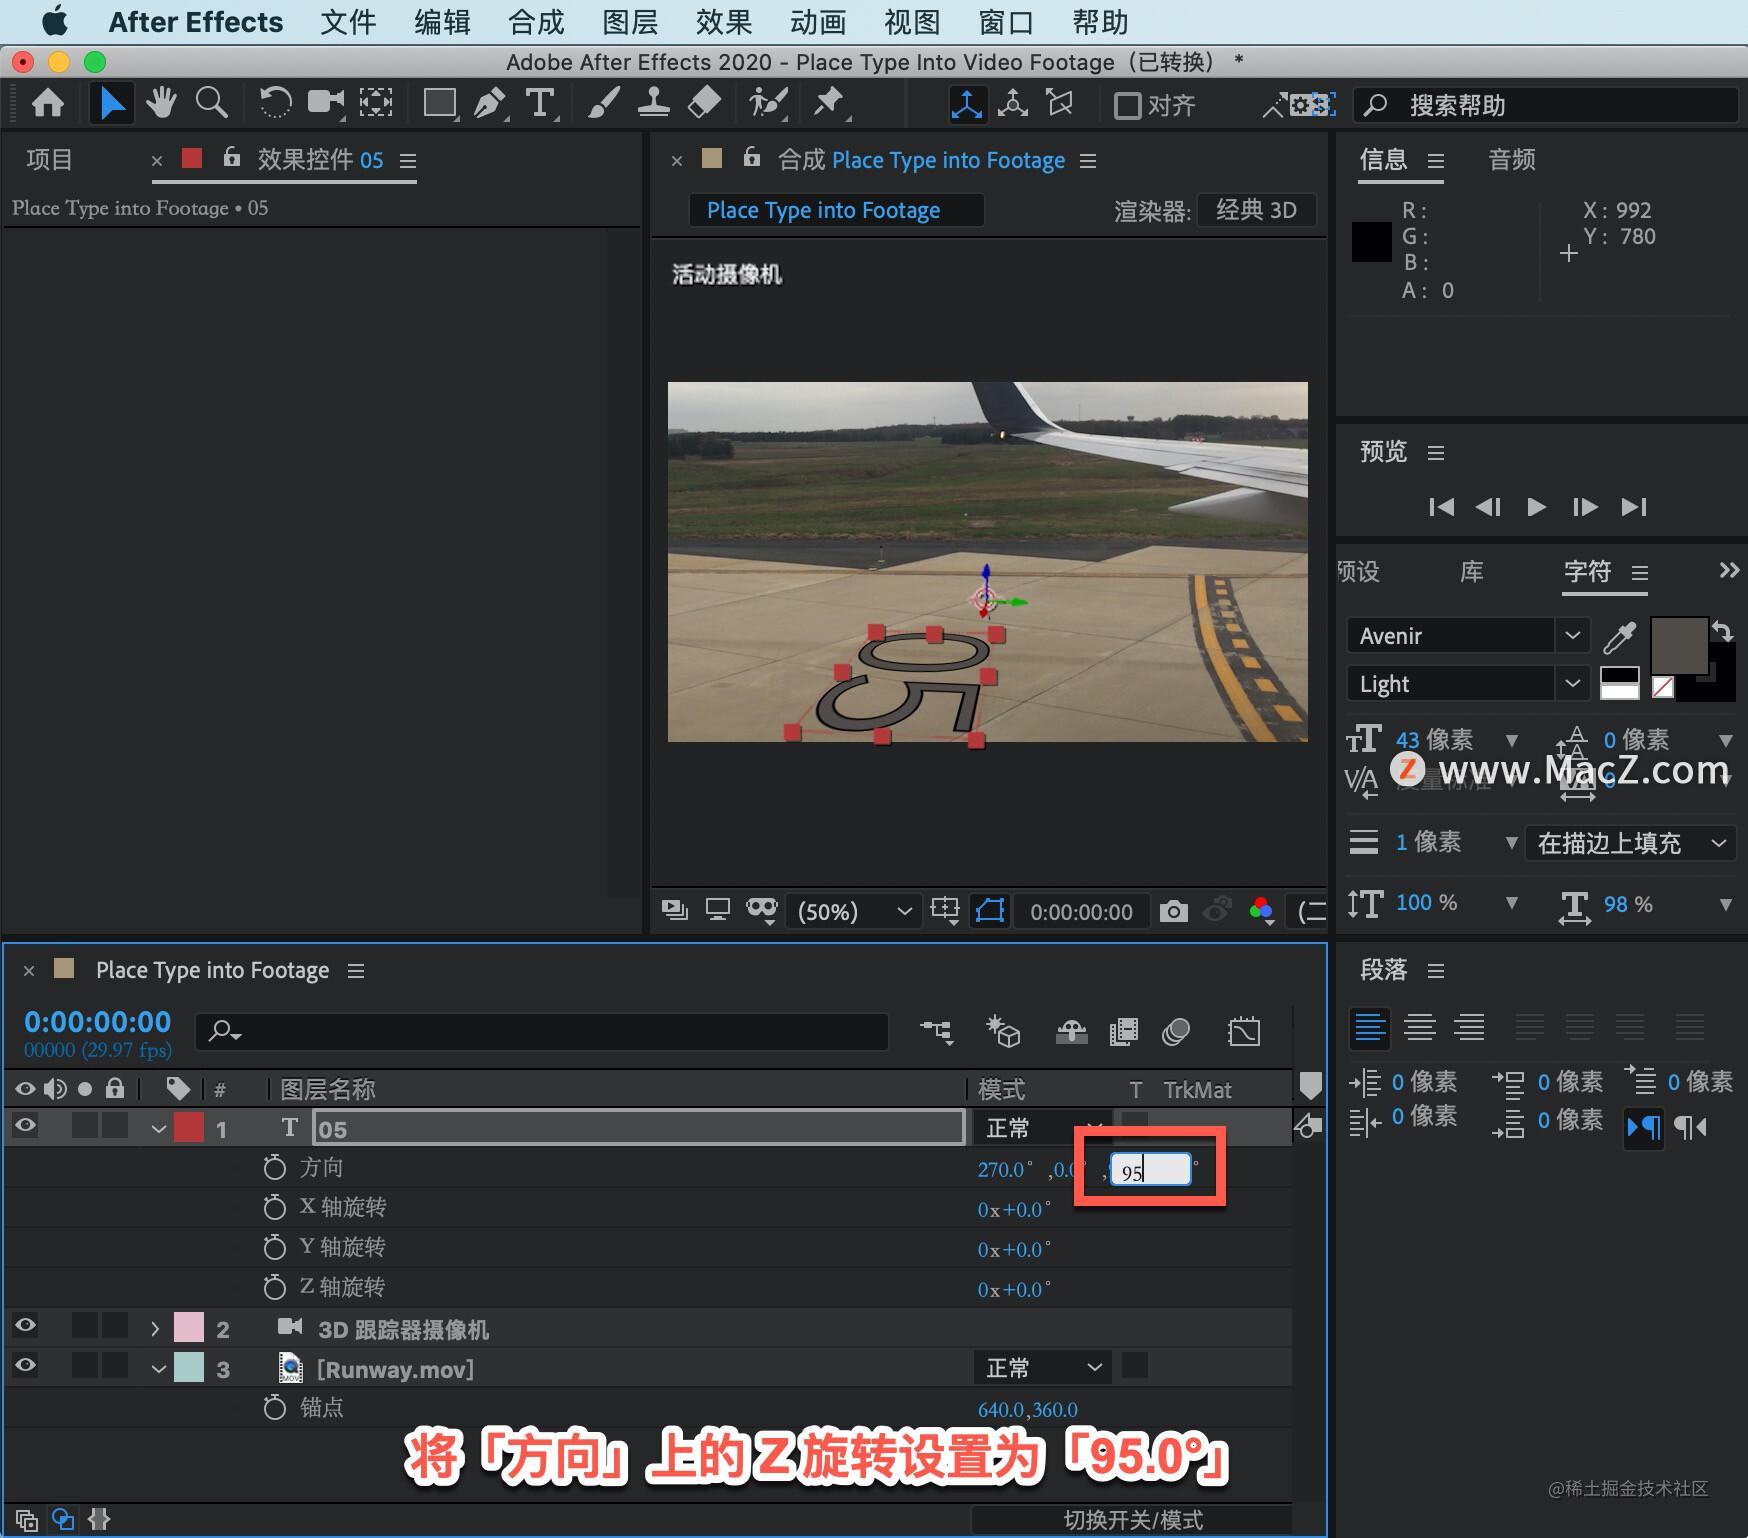Open the 效果 menu
This screenshot has height=1538, width=1748.
click(x=724, y=22)
